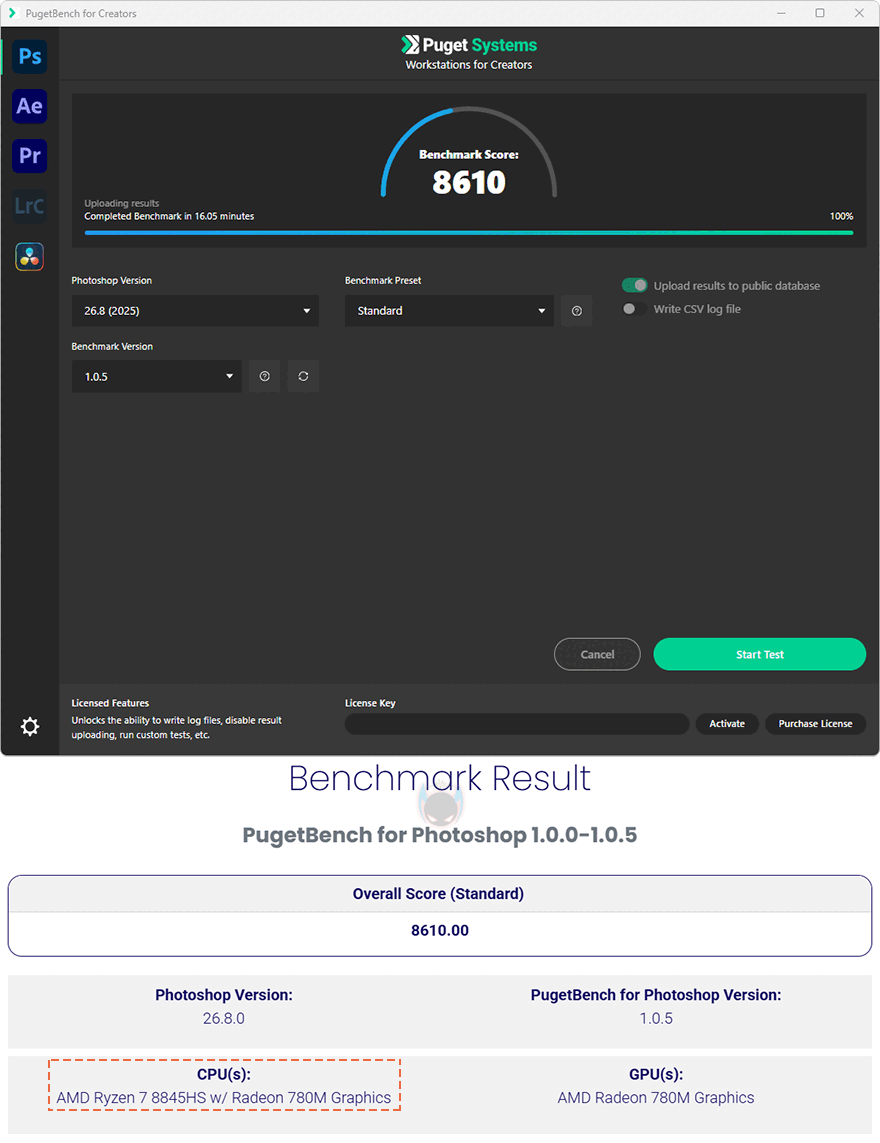Open the Photoshop Version dropdown

(195, 311)
